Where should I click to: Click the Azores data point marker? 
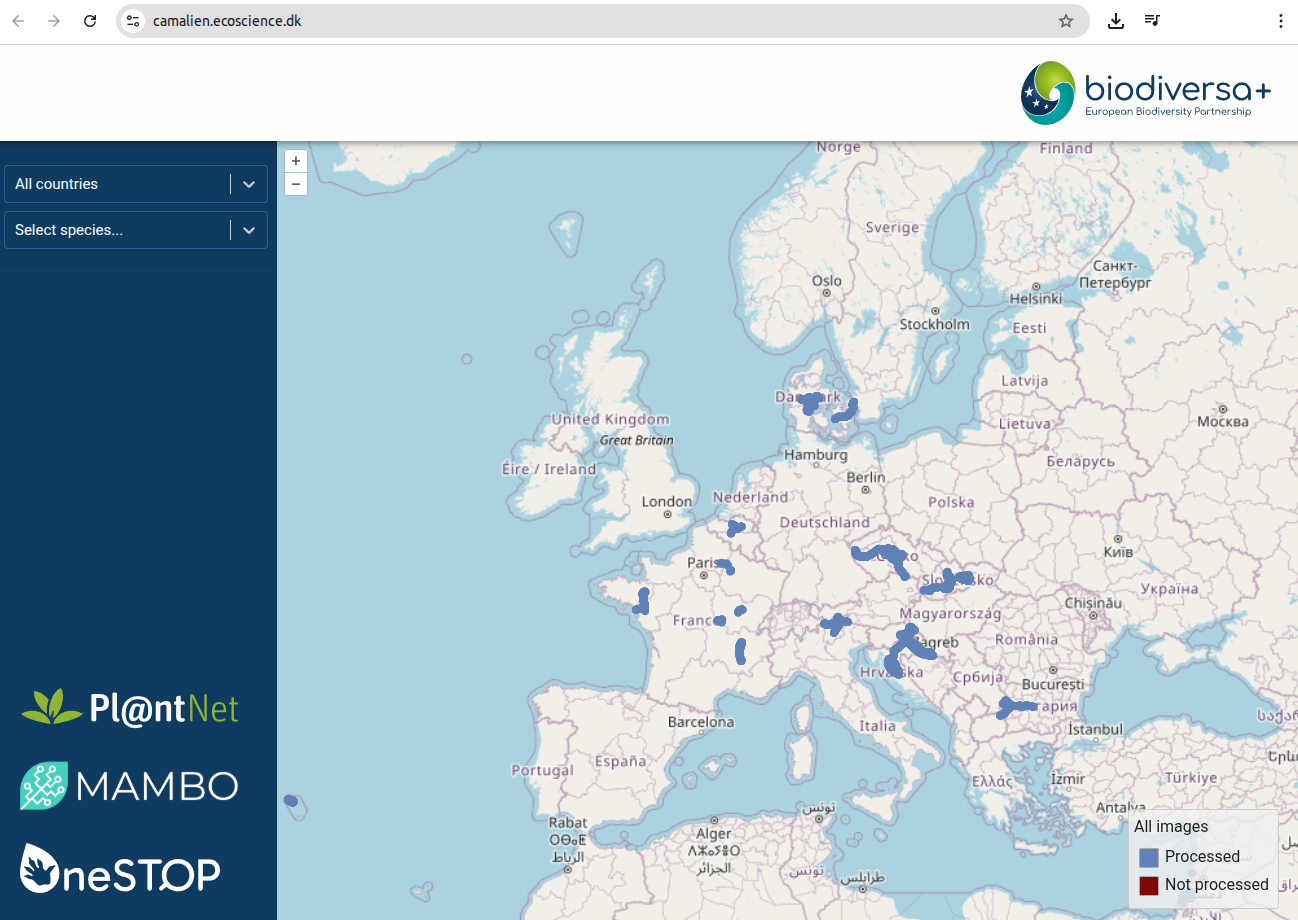pyautogui.click(x=291, y=800)
